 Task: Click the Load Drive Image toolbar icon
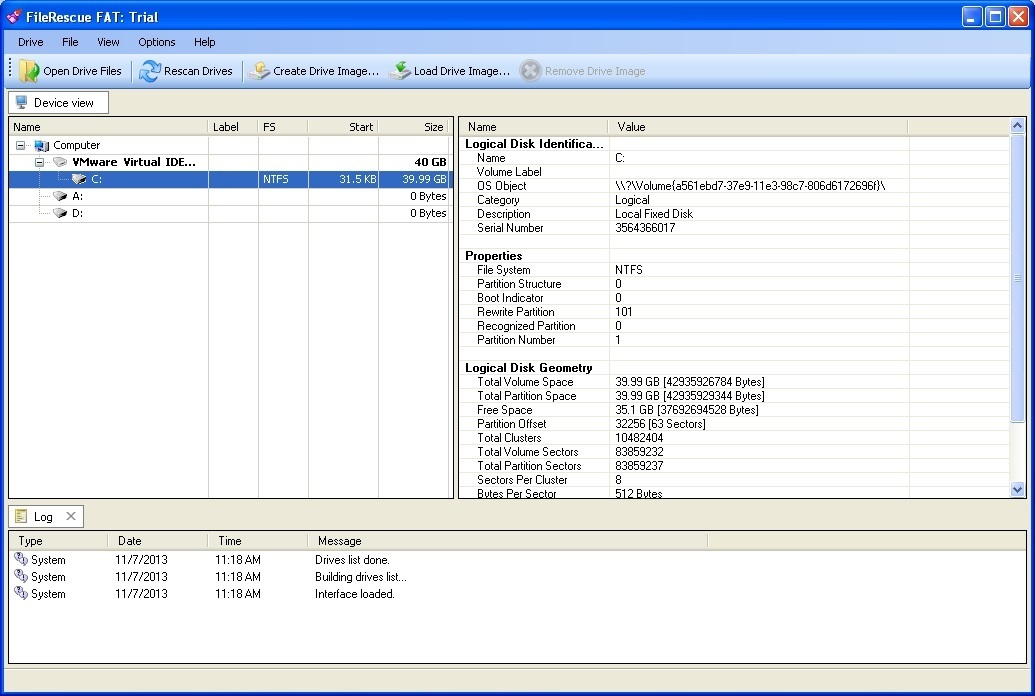tap(399, 71)
